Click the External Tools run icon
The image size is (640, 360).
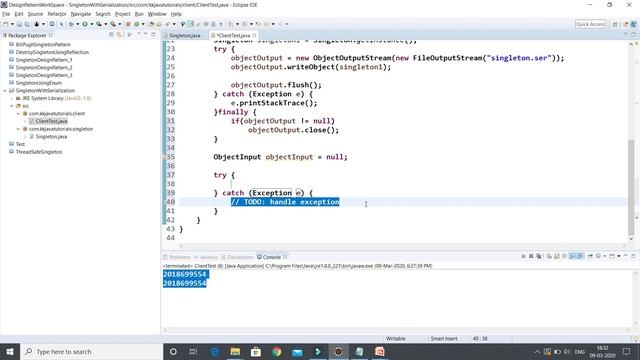[113, 24]
